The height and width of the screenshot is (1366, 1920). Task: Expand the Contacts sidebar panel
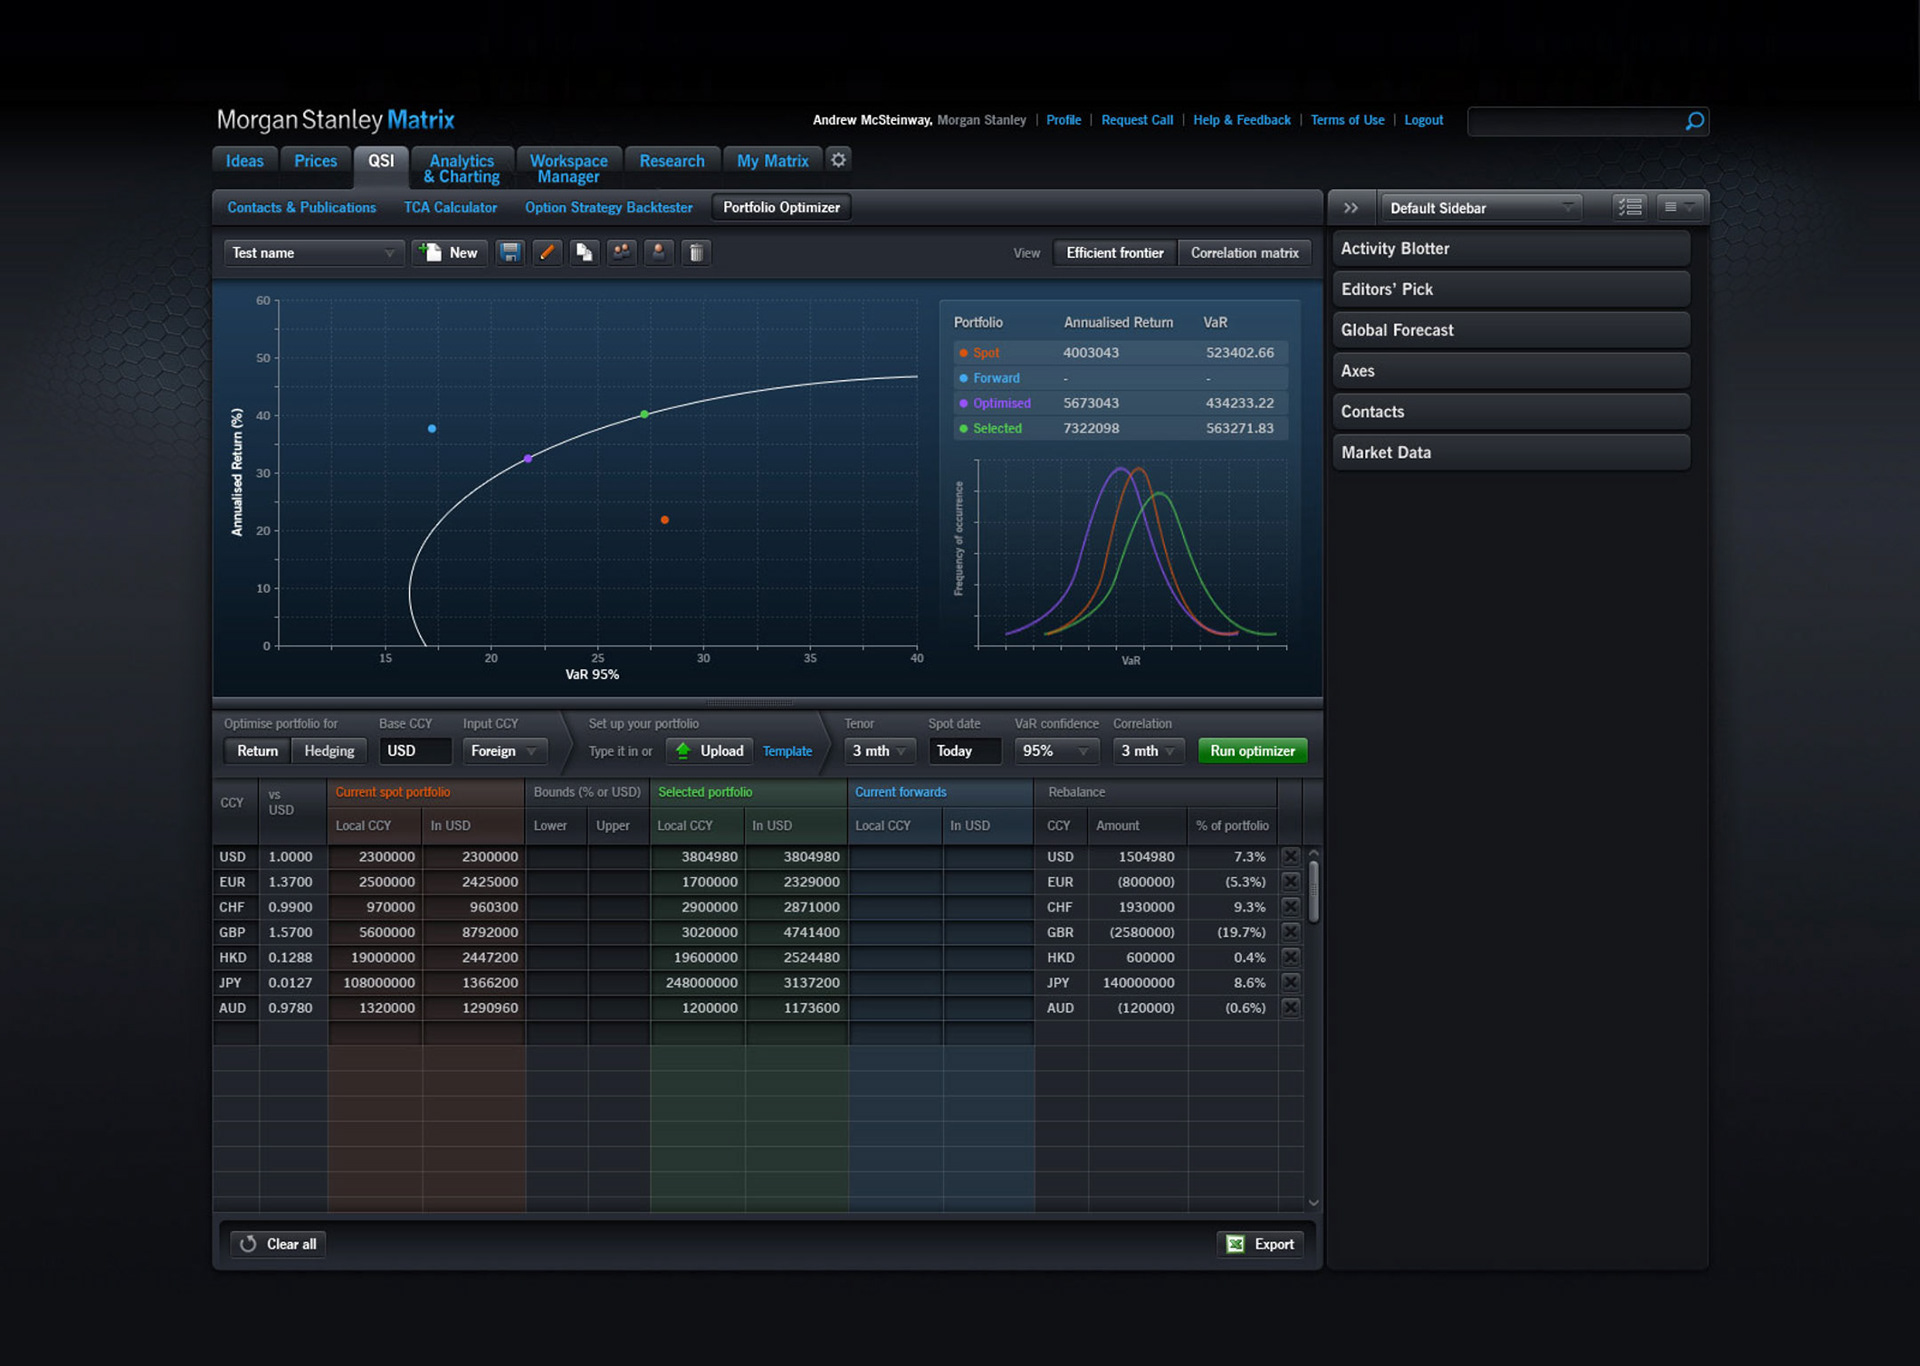pos(1510,412)
